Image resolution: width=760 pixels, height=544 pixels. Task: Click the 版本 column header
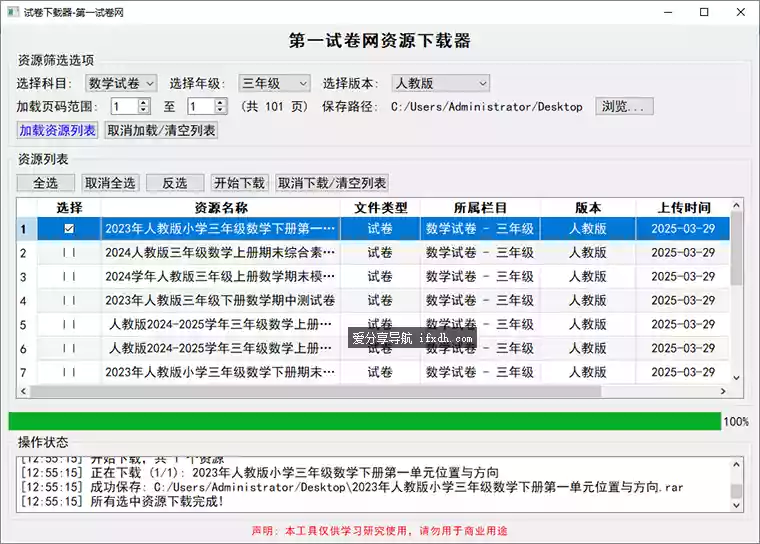(x=588, y=208)
